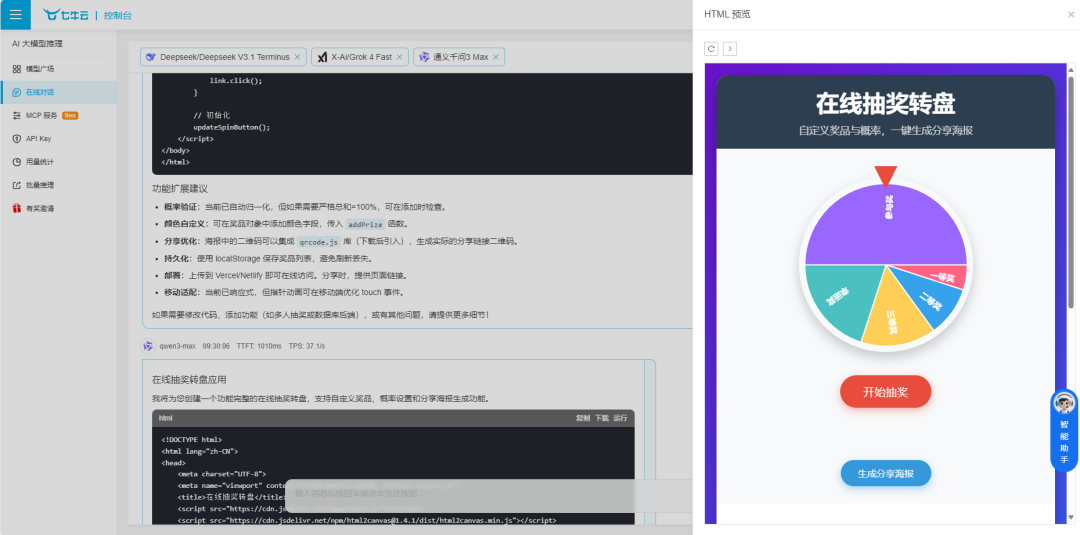Remove the Deepseek V3.1 Terminus model tab

pos(297,57)
